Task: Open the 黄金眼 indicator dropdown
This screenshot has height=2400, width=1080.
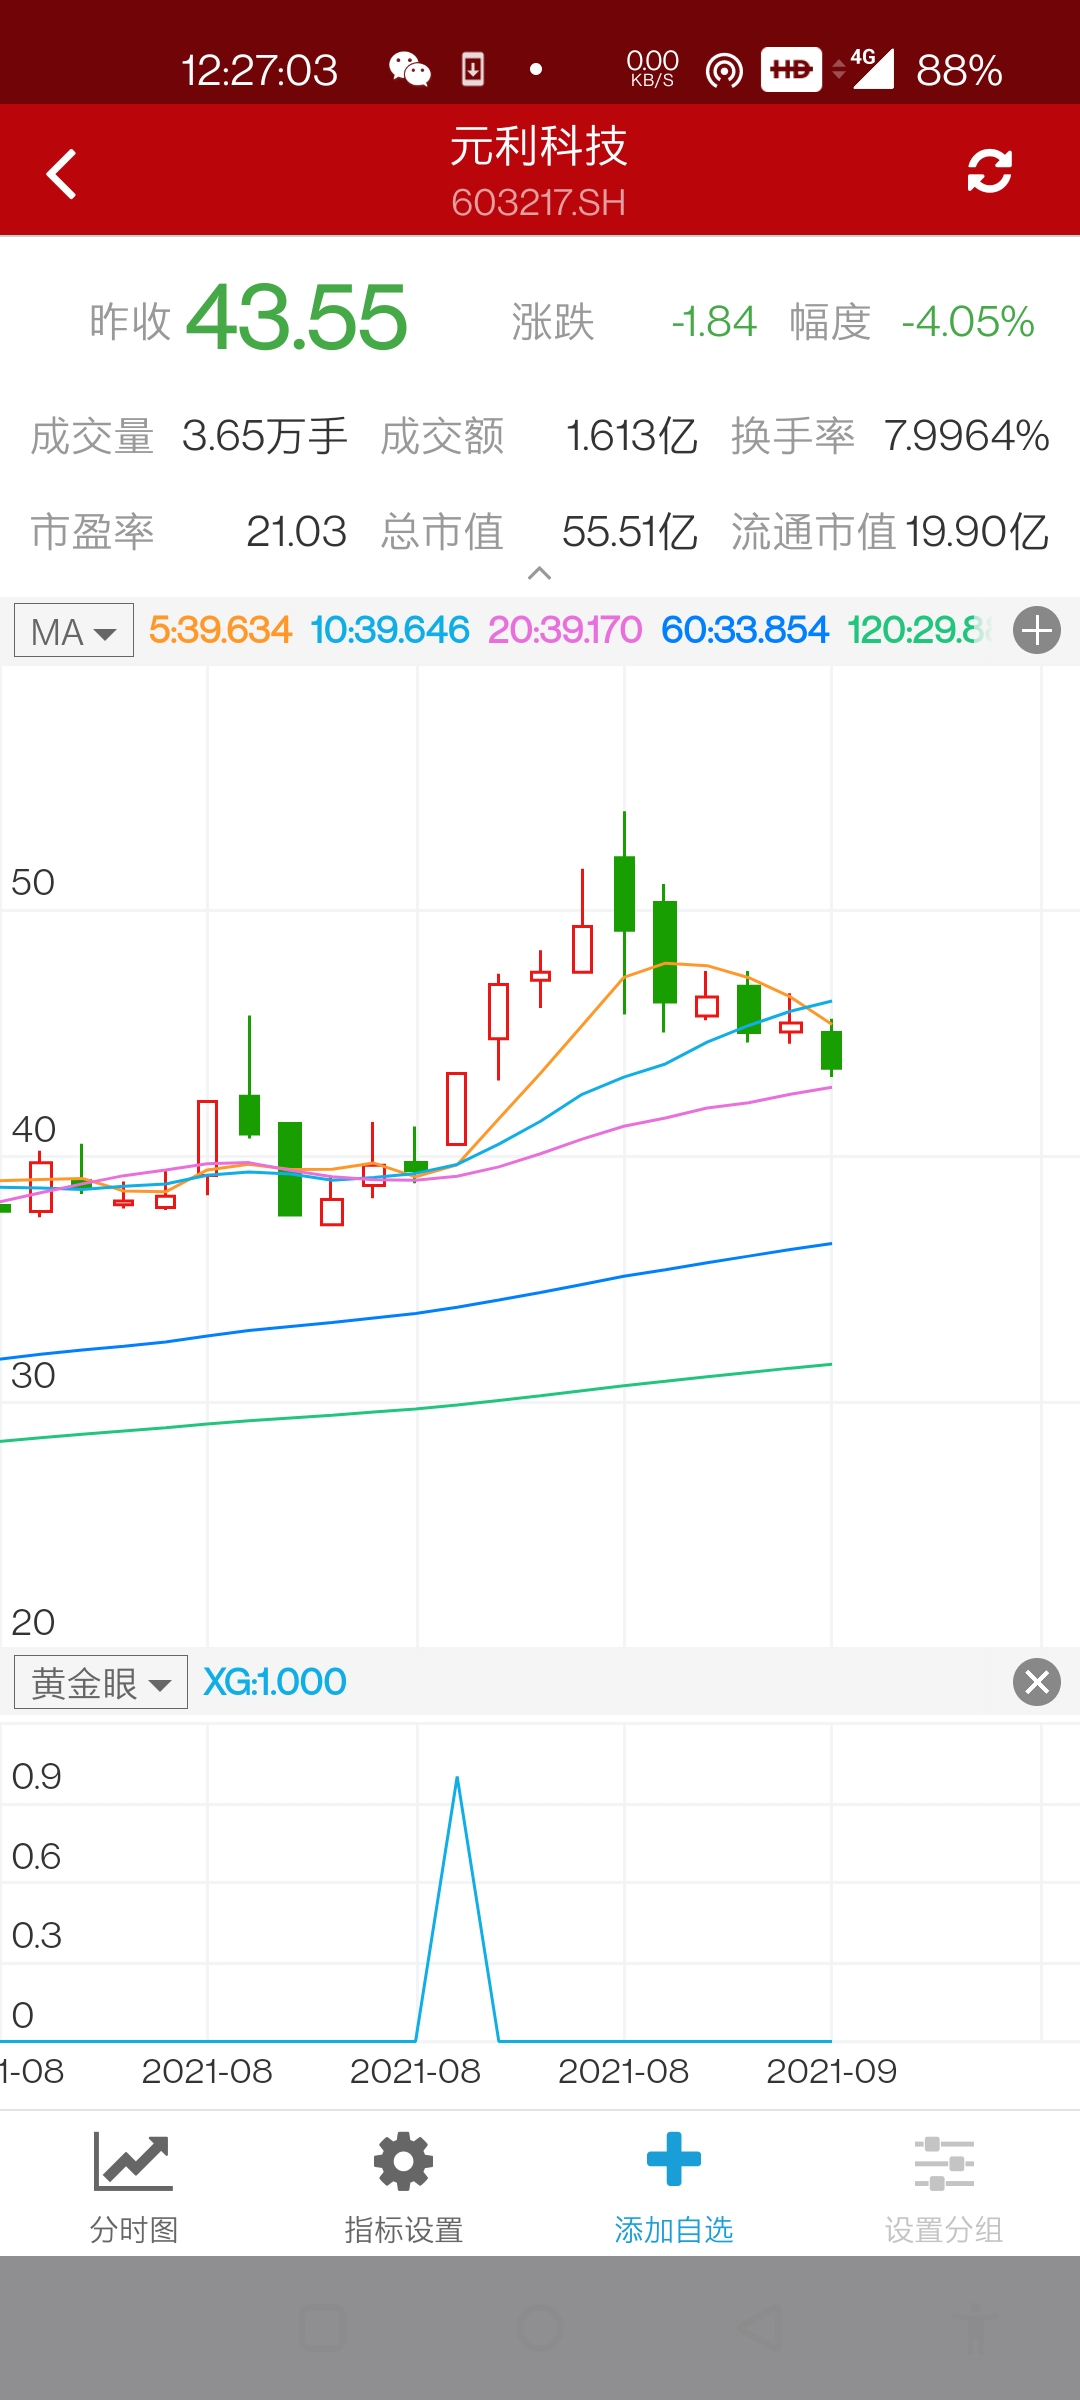Action: click(x=100, y=1682)
